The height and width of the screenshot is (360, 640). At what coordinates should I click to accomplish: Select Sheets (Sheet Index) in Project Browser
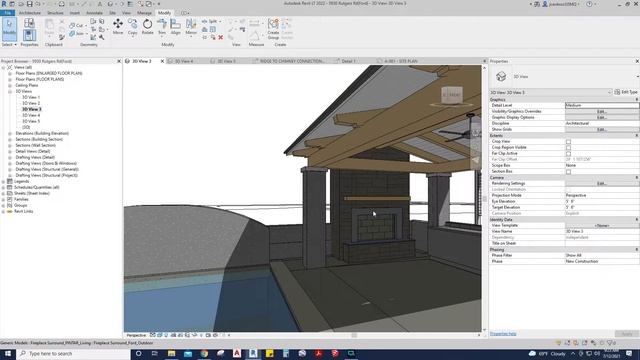32,193
